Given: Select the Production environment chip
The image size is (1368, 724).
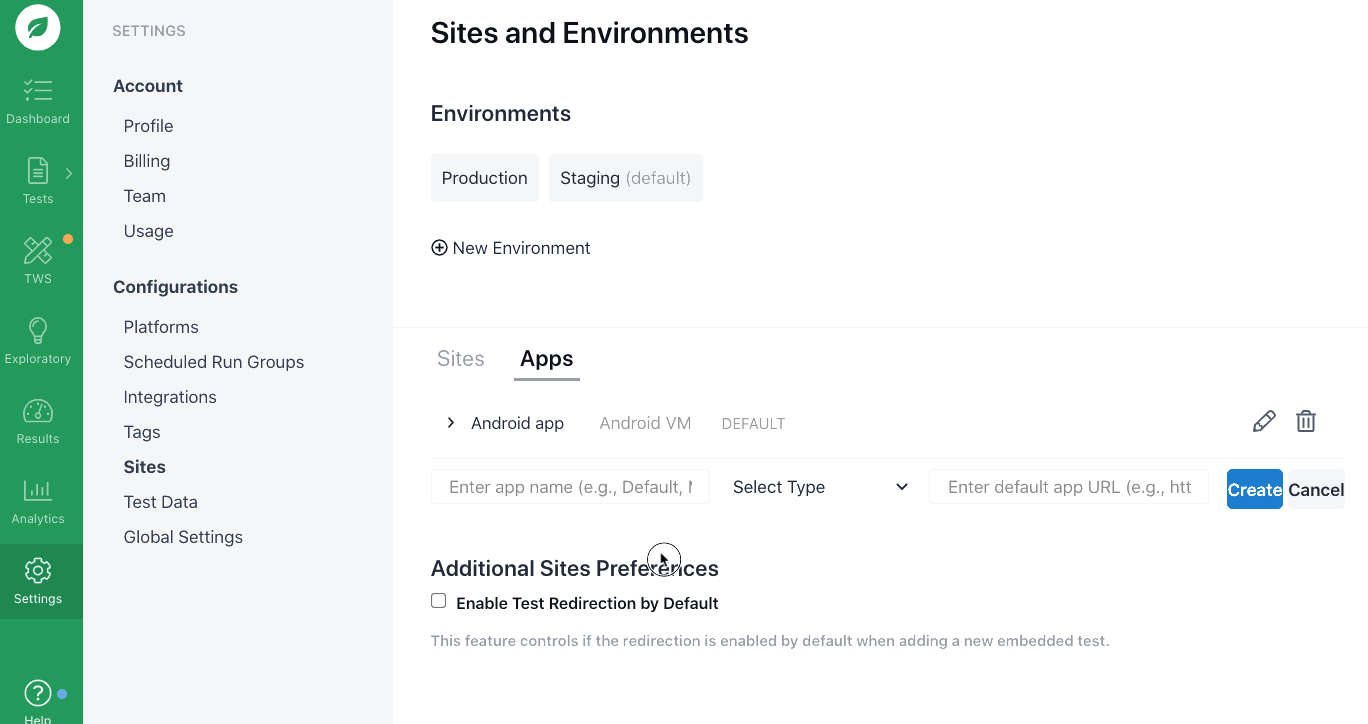Looking at the screenshot, I should point(485,178).
